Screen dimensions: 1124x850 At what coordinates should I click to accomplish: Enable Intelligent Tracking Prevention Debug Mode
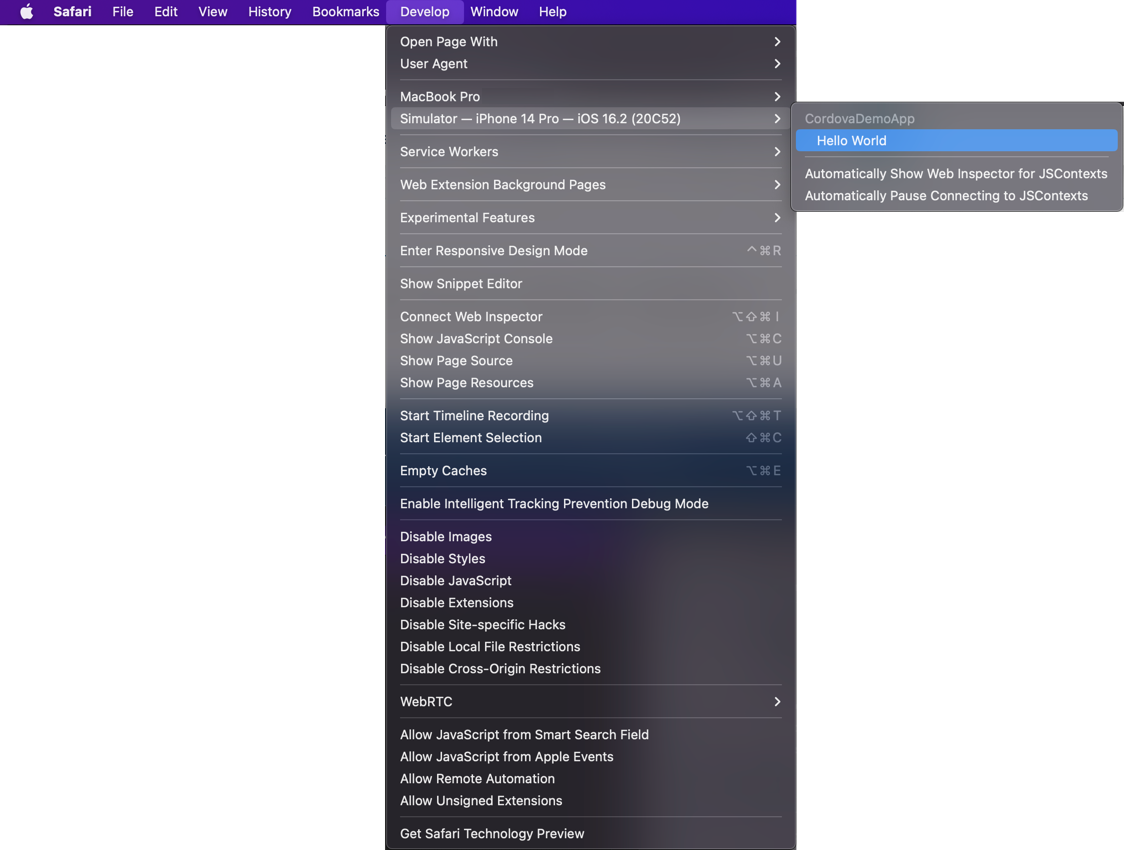point(591,504)
